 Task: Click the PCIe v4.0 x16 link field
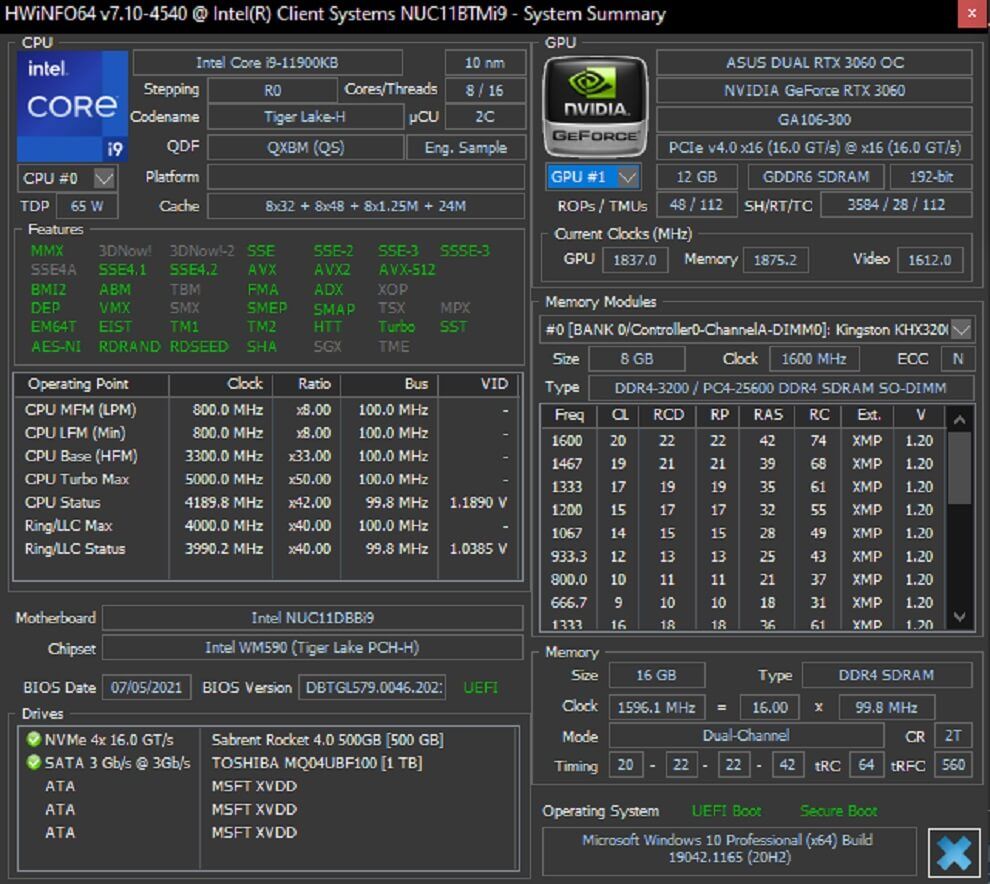(814, 148)
